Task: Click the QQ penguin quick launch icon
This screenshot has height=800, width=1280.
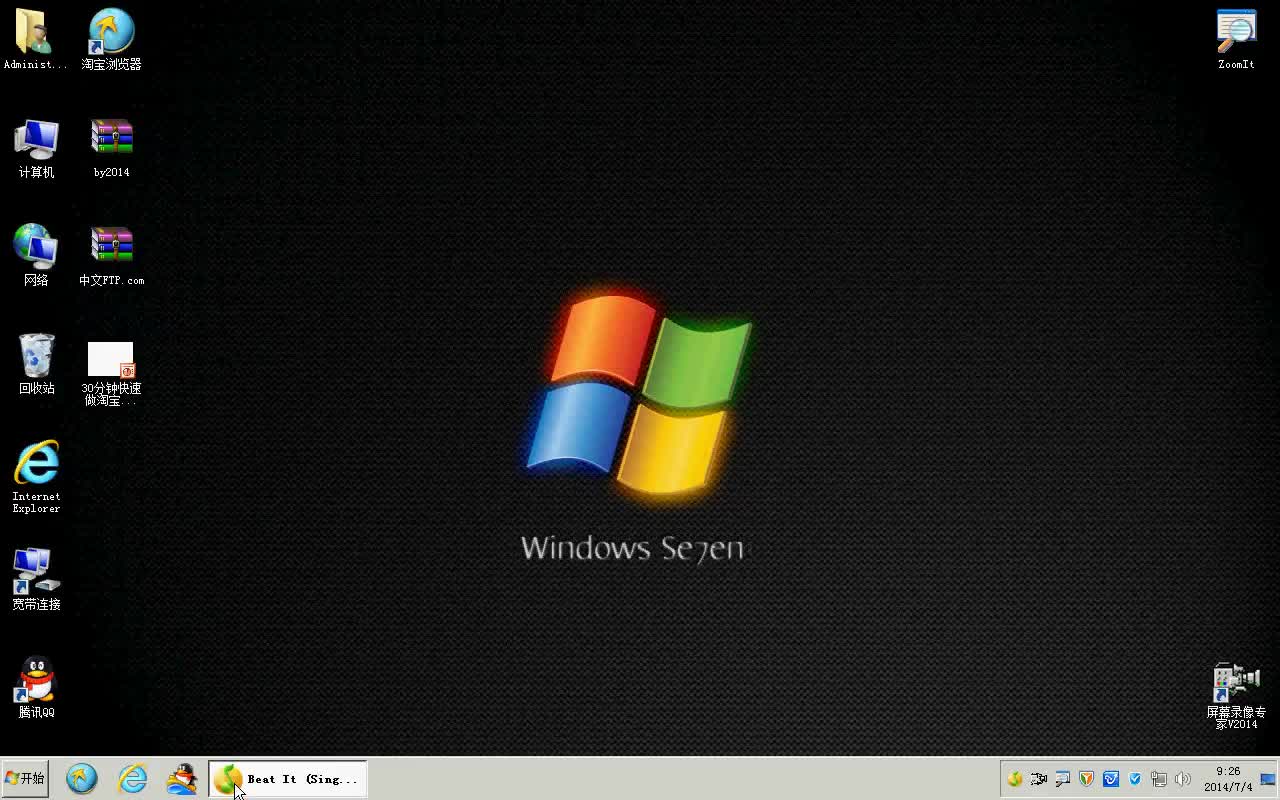Action: pyautogui.click(x=182, y=778)
